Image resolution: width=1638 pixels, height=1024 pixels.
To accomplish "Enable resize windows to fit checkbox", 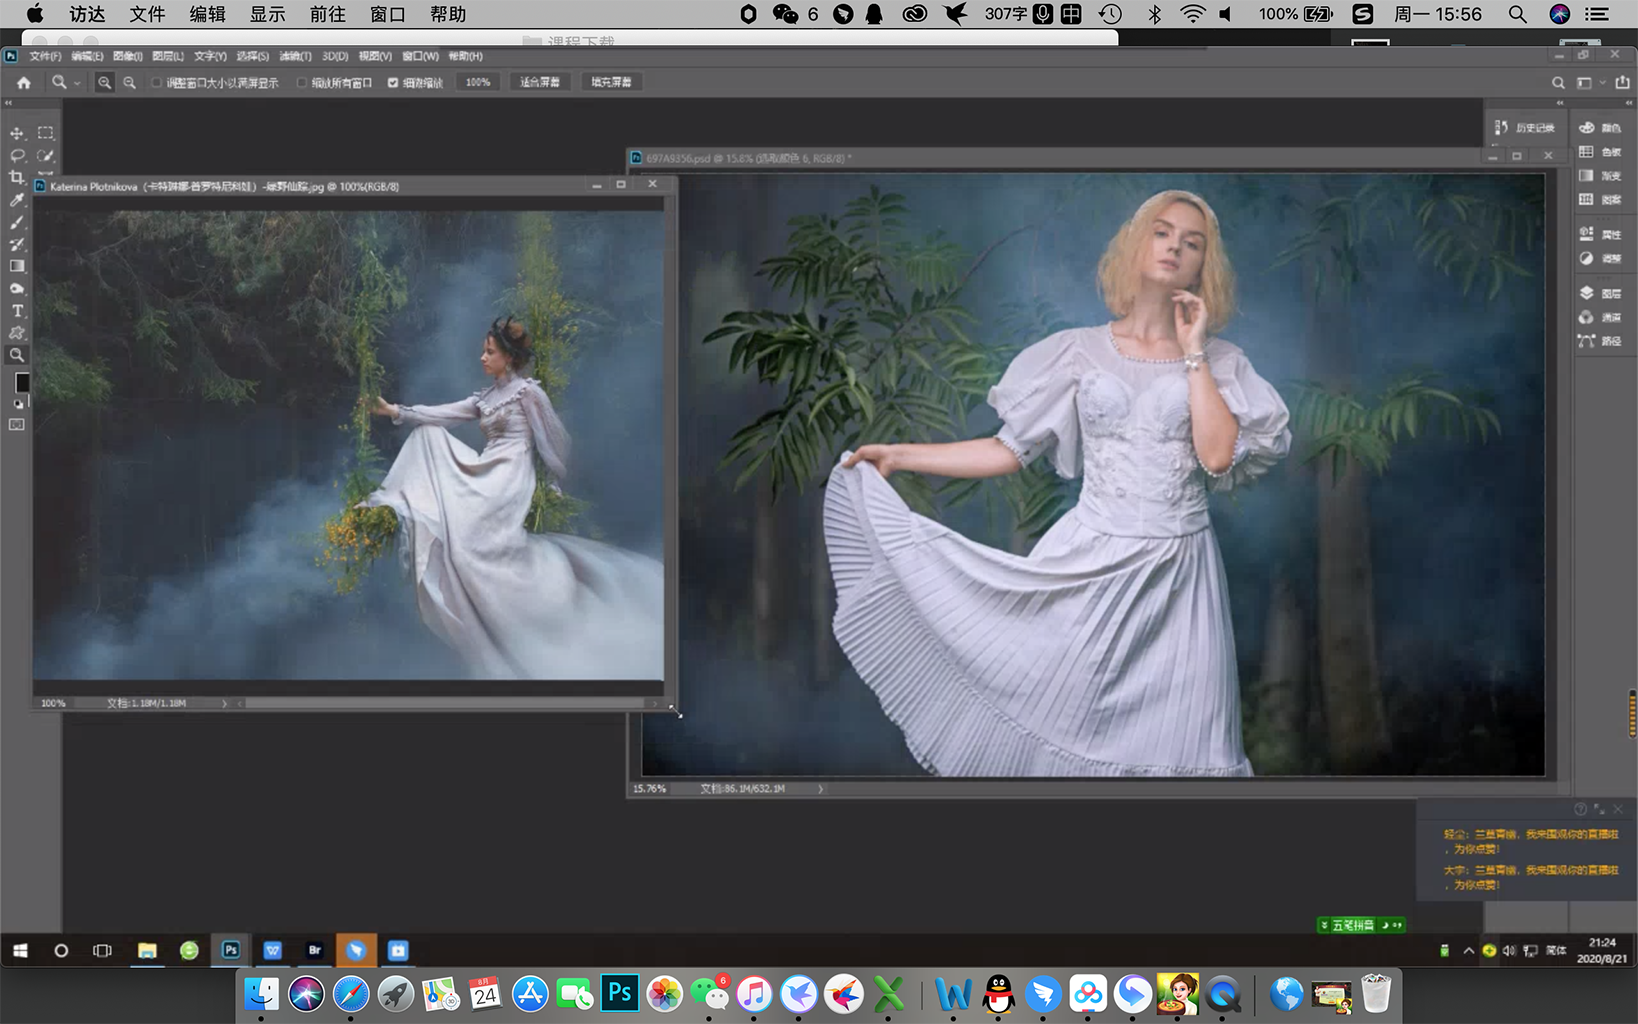I will (157, 83).
